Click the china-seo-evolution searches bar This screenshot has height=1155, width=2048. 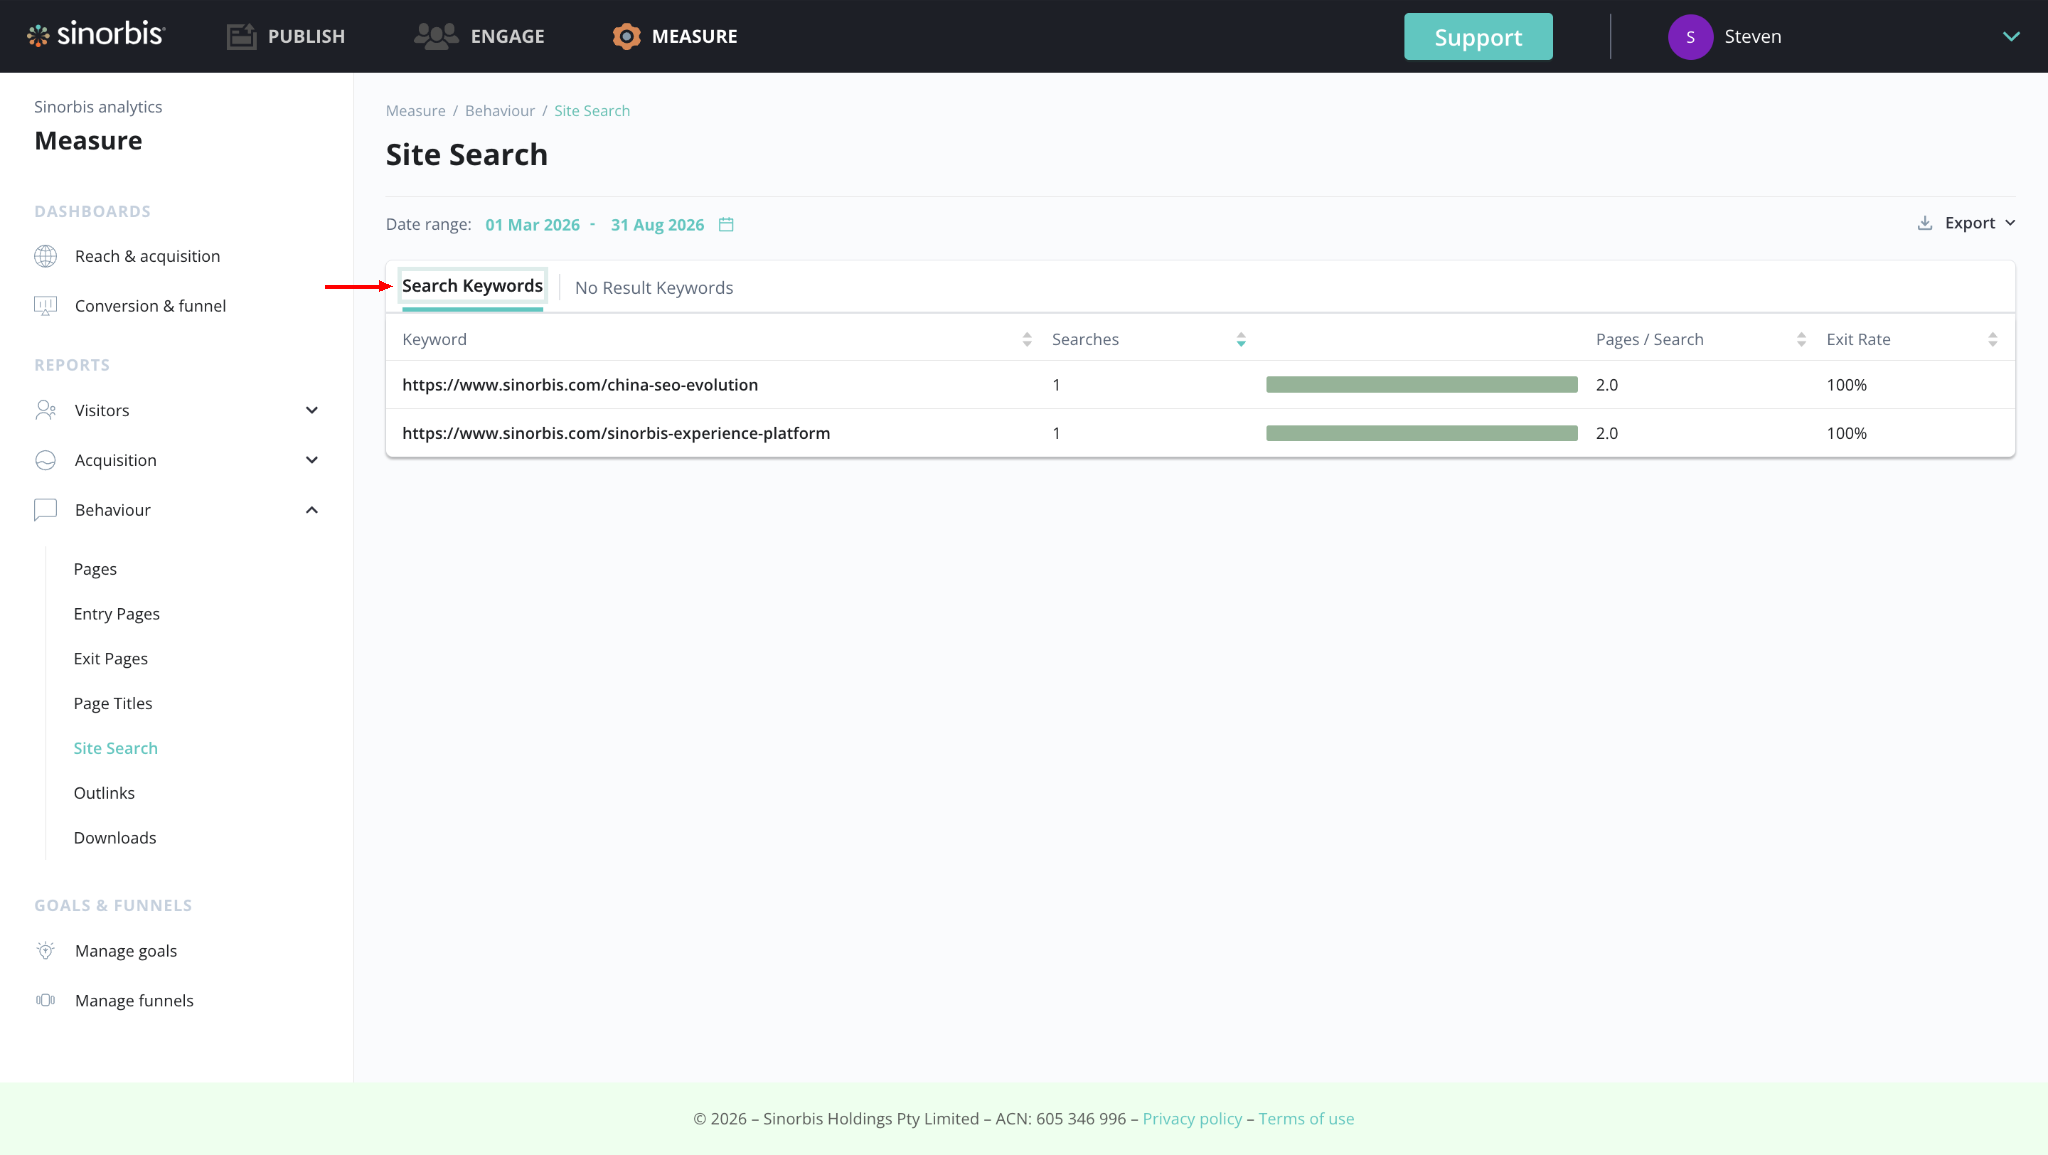pos(1422,385)
